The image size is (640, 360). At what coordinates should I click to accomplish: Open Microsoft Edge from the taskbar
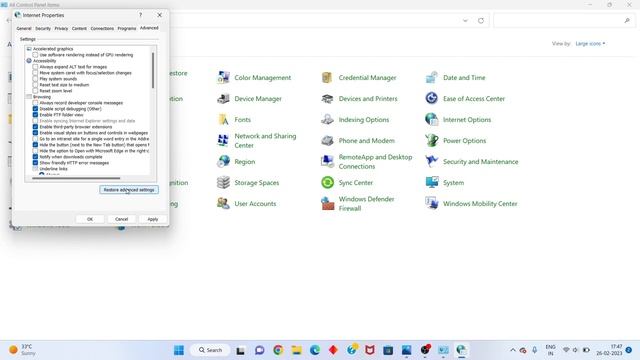coord(315,350)
